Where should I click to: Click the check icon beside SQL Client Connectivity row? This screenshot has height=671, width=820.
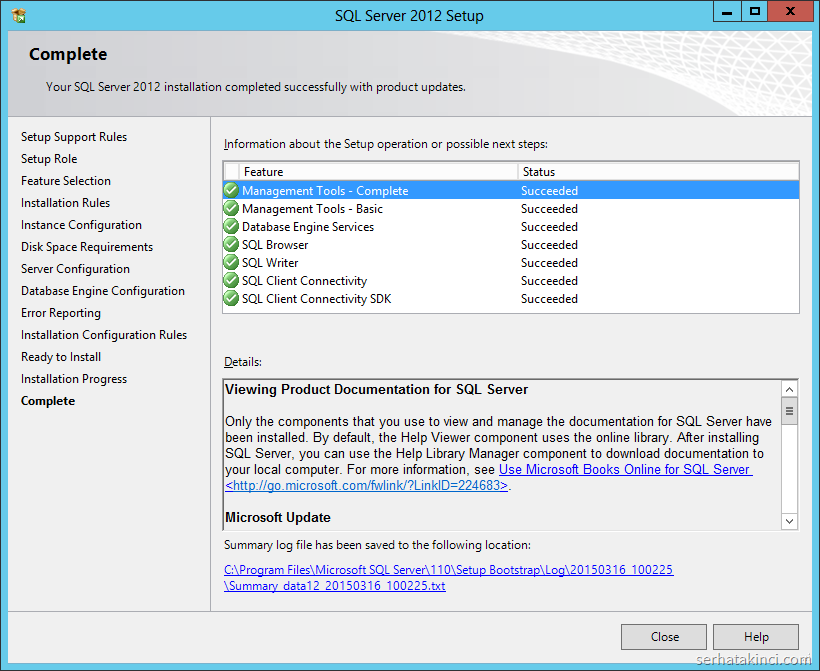pyautogui.click(x=231, y=280)
